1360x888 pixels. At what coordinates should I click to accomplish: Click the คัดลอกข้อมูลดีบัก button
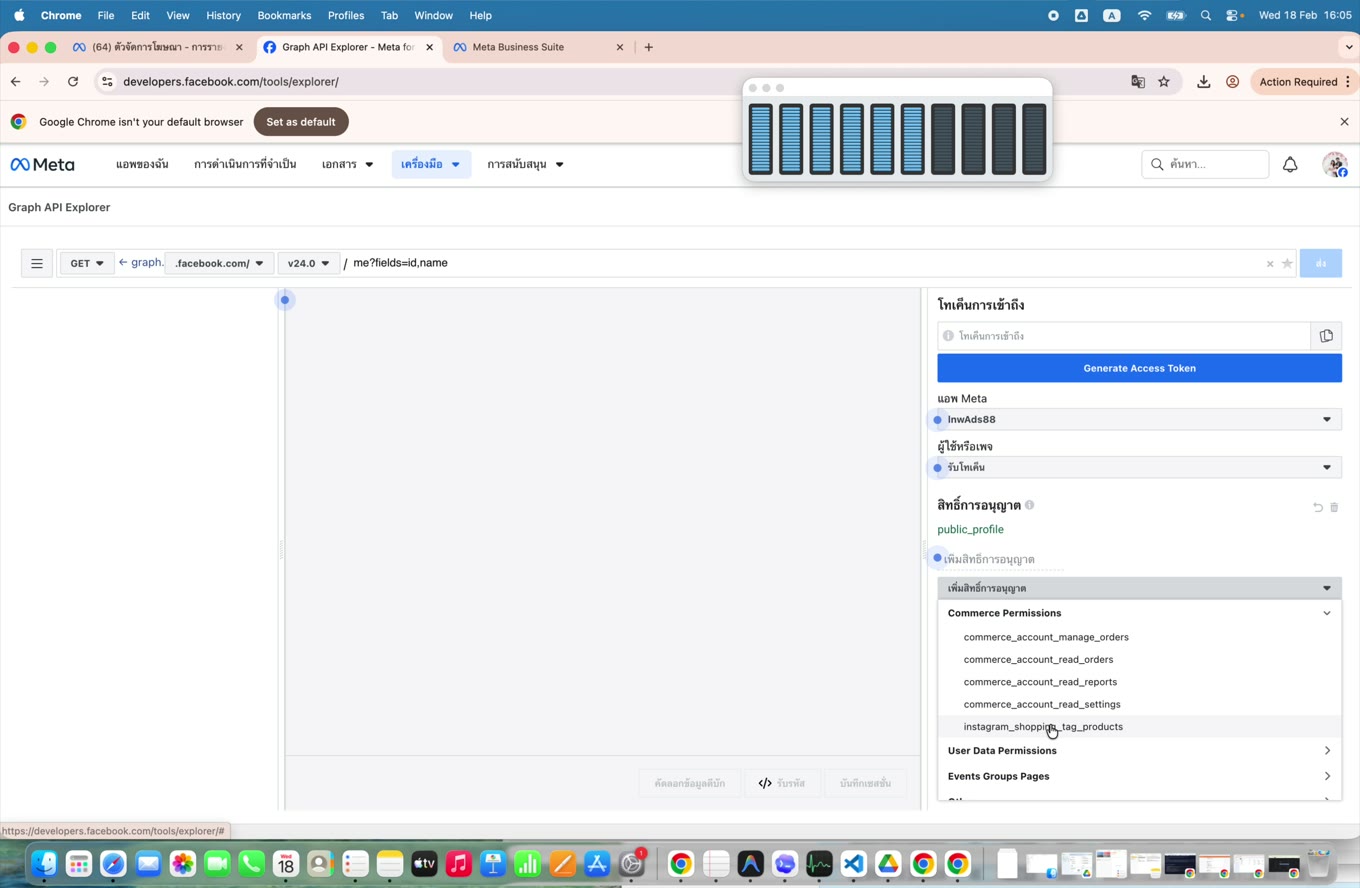(x=690, y=783)
